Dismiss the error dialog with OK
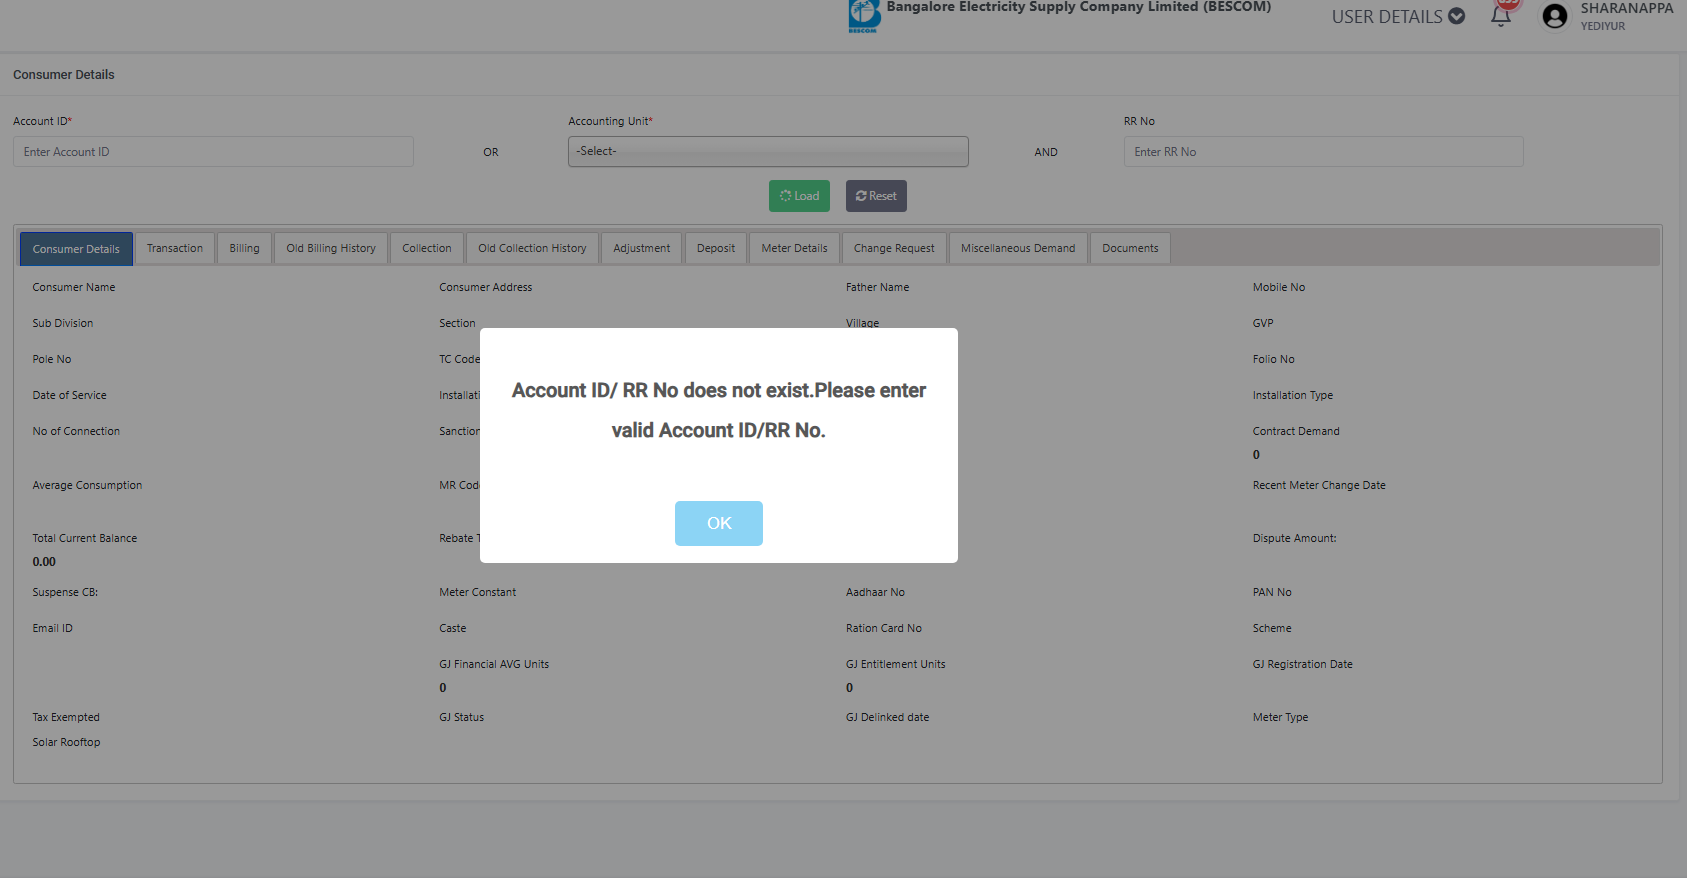This screenshot has height=878, width=1687. 719,523
